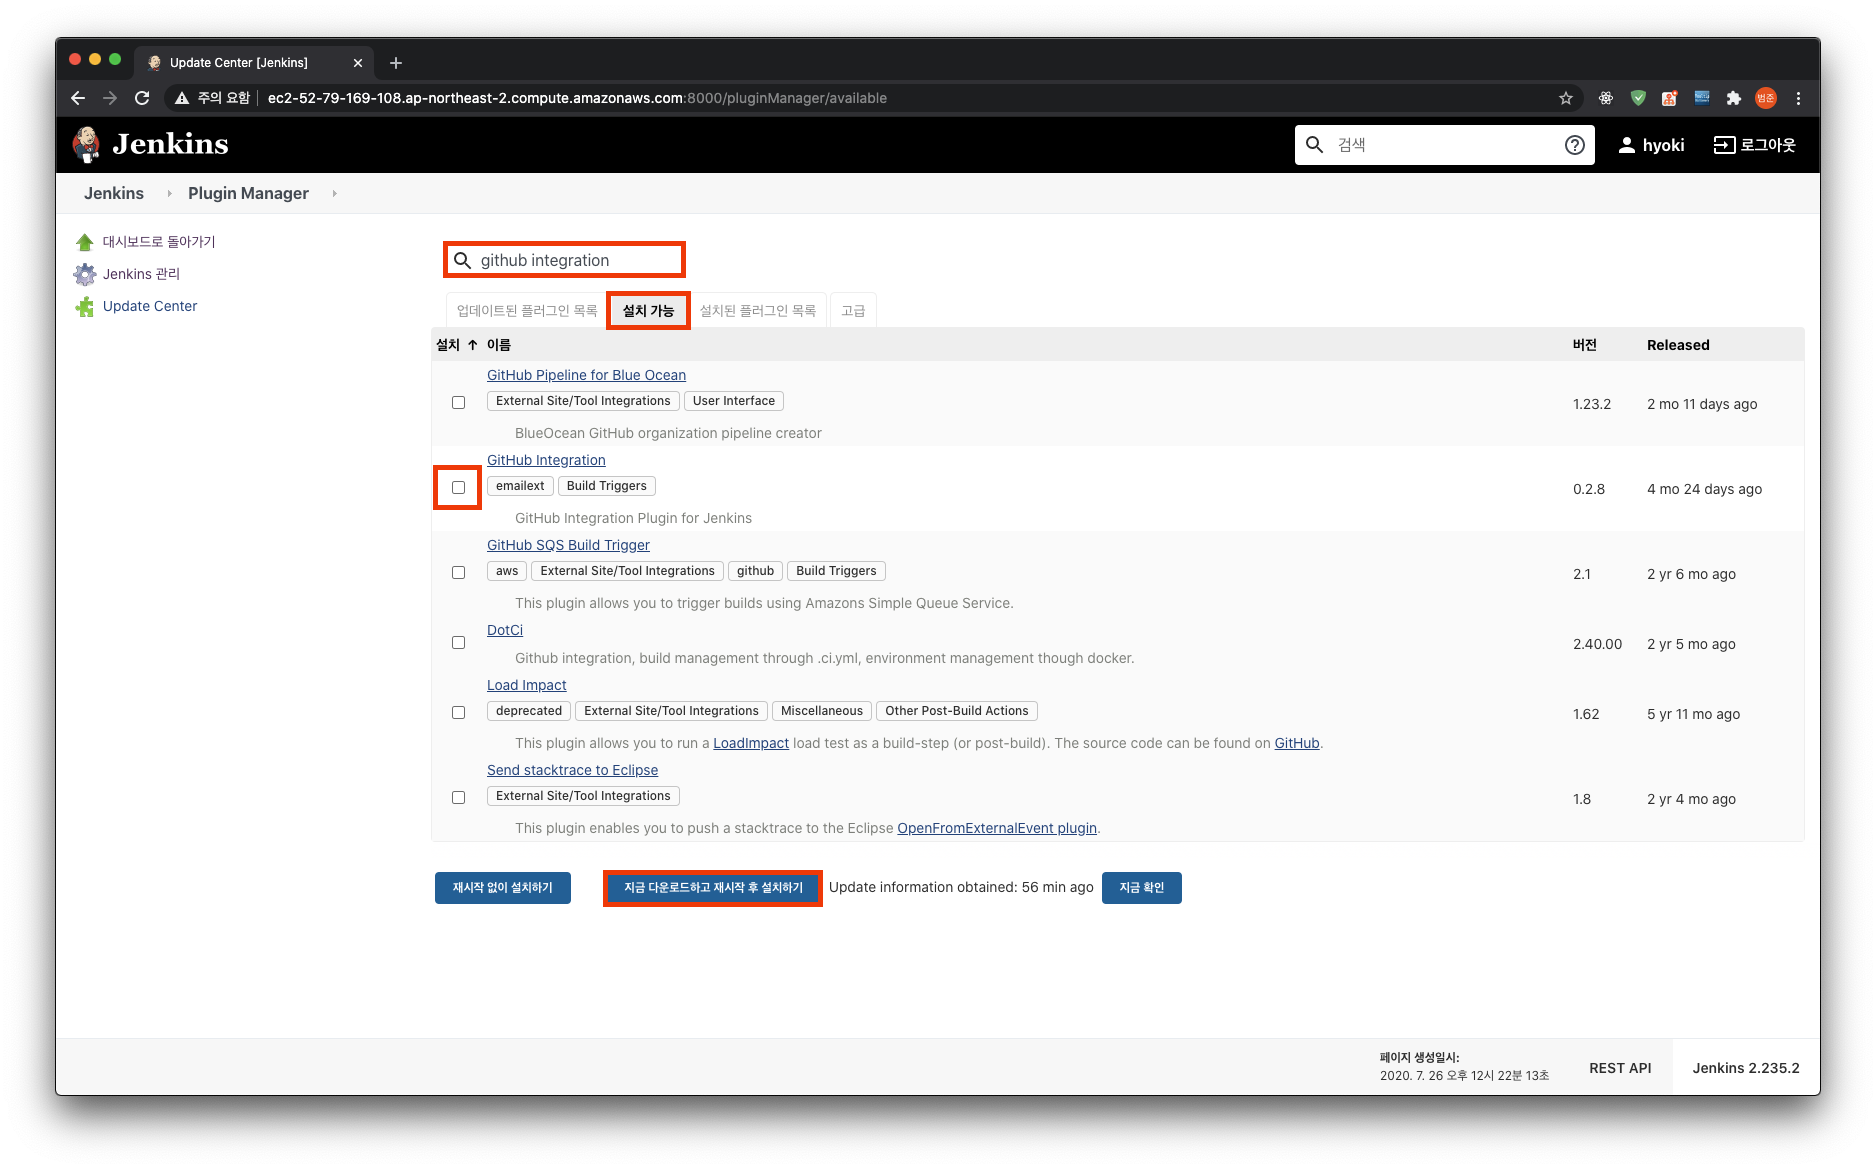The height and width of the screenshot is (1169, 1876).
Task: Sort plugins by the Released column header
Action: (1678, 345)
